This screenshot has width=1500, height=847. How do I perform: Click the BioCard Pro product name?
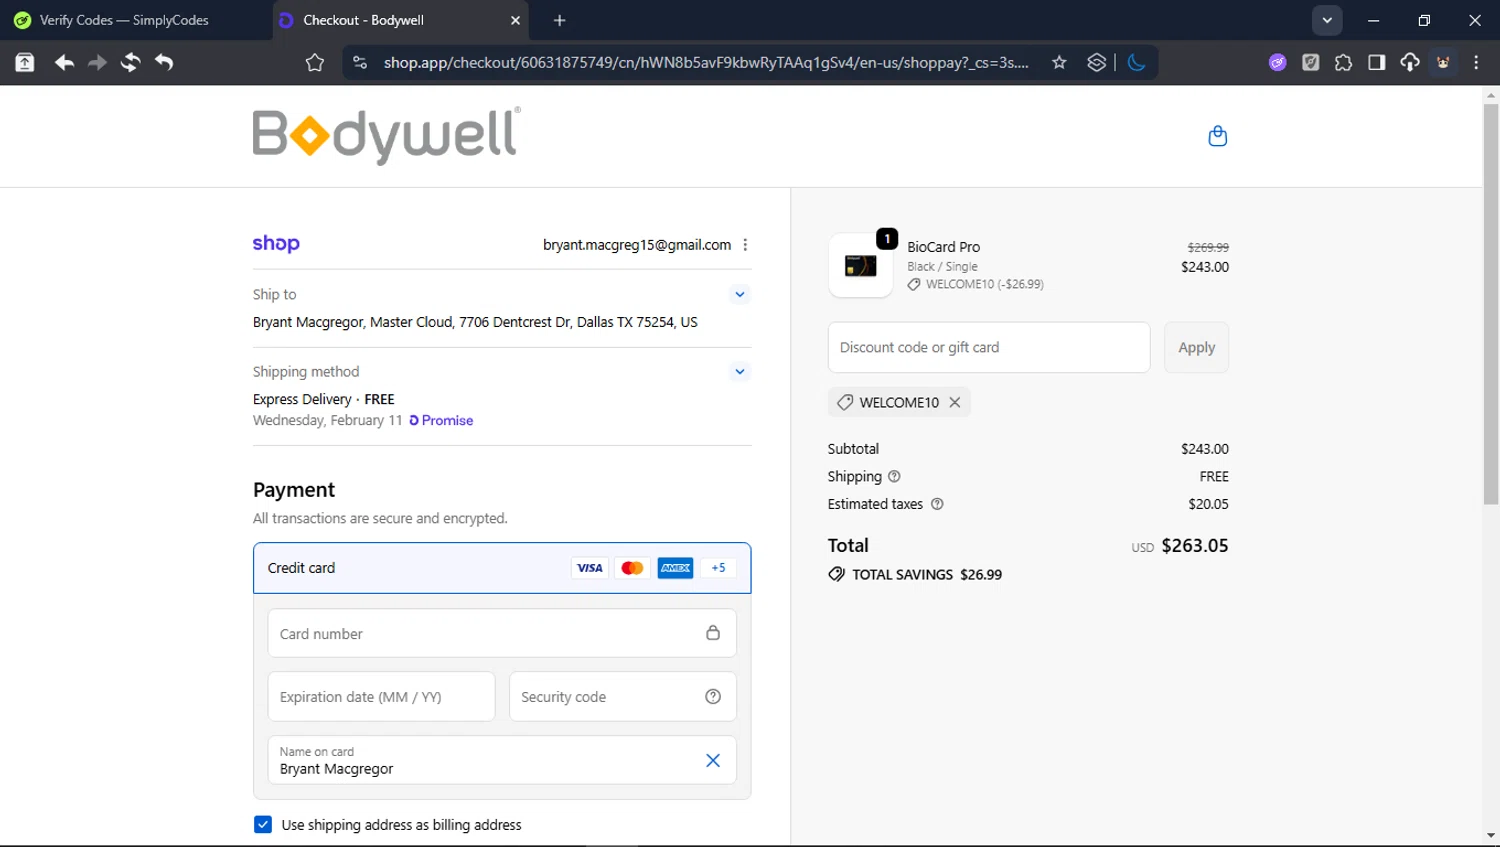(x=943, y=247)
